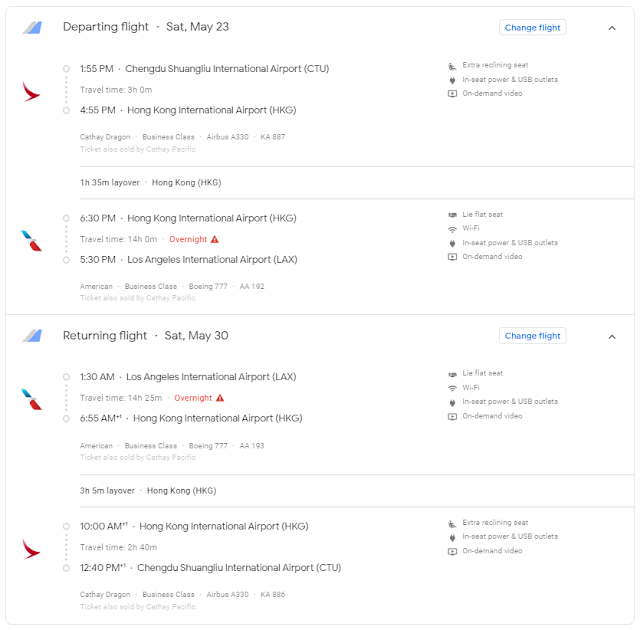Click the Overnight warning icon on departing flight

point(214,240)
